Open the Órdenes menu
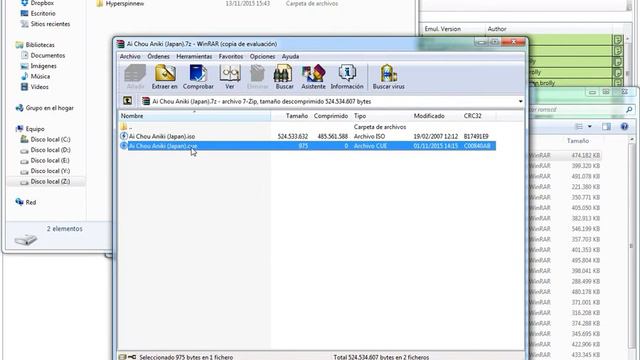Screen dimensions: 640x360 pyautogui.click(x=158, y=56)
